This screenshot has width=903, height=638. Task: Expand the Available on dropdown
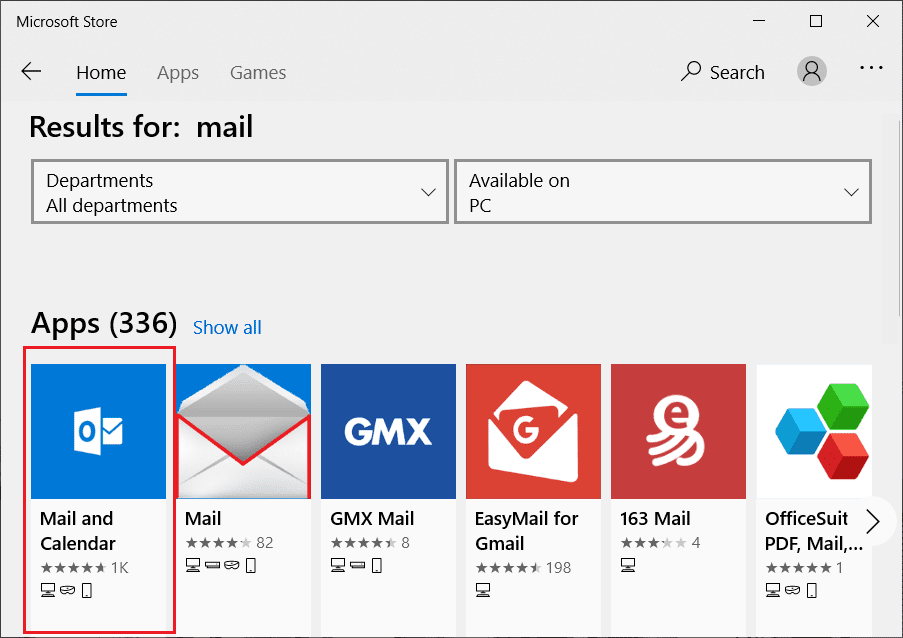pos(663,192)
